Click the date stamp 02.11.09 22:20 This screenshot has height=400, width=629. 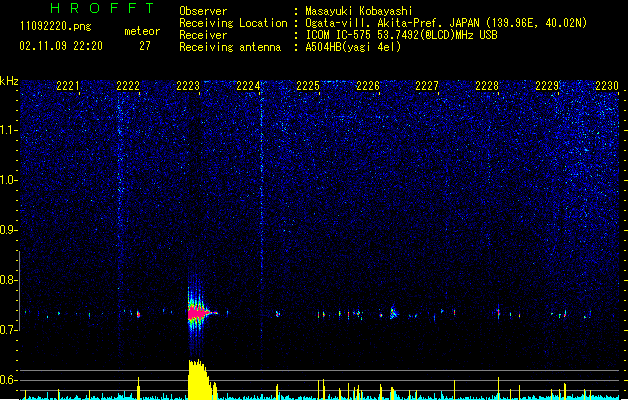(61, 46)
